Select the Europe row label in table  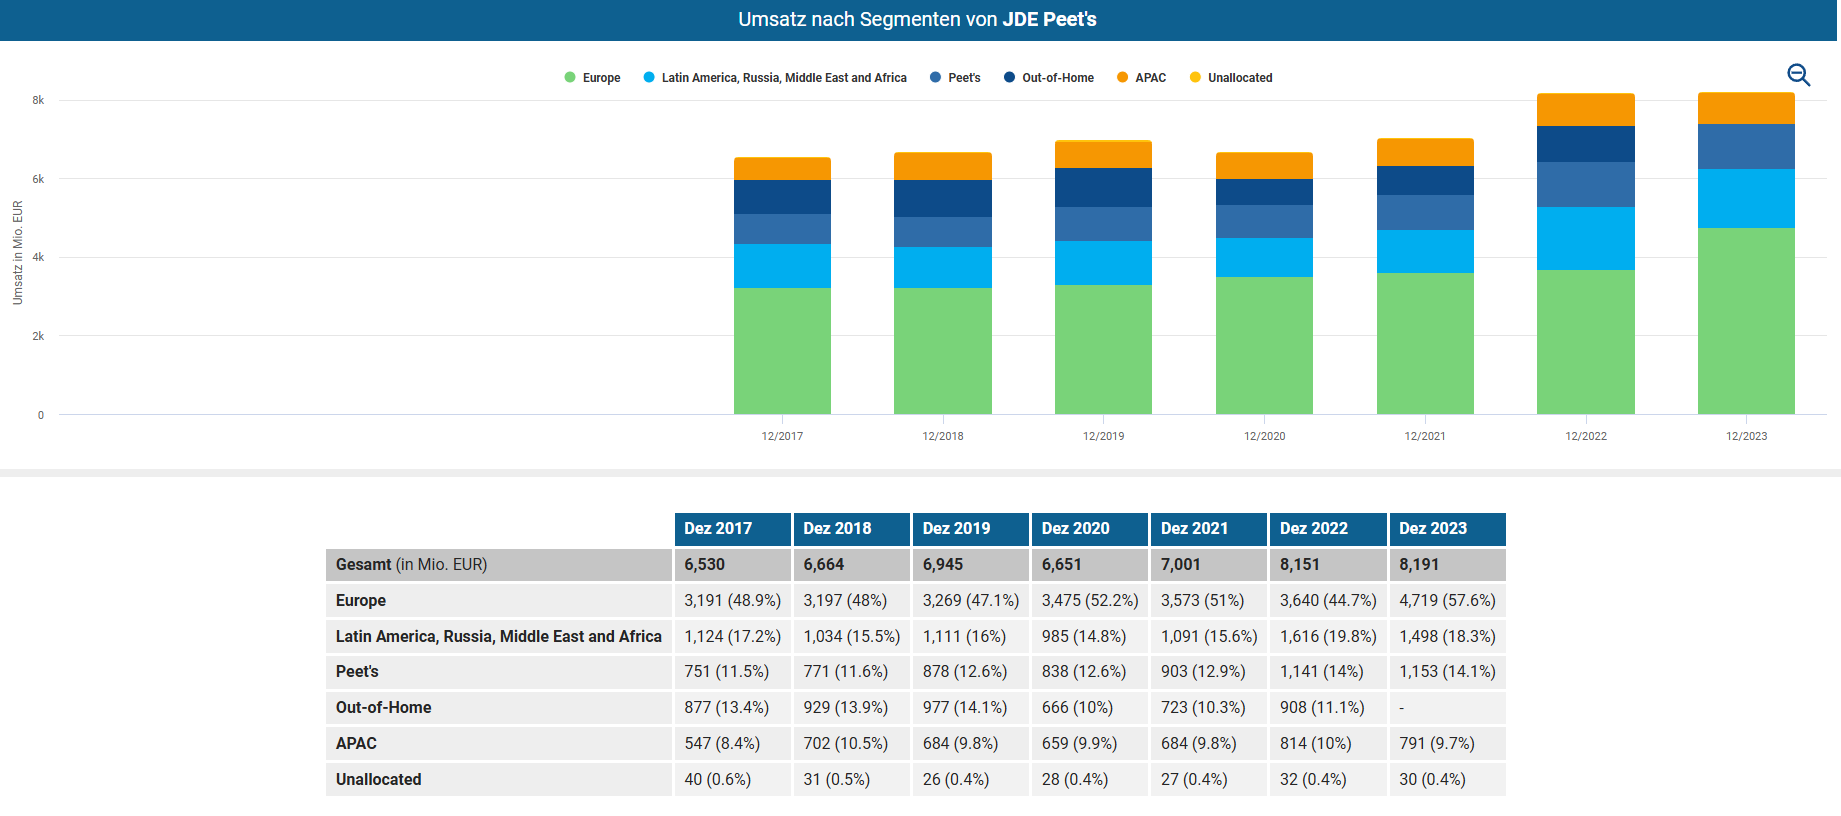(361, 601)
